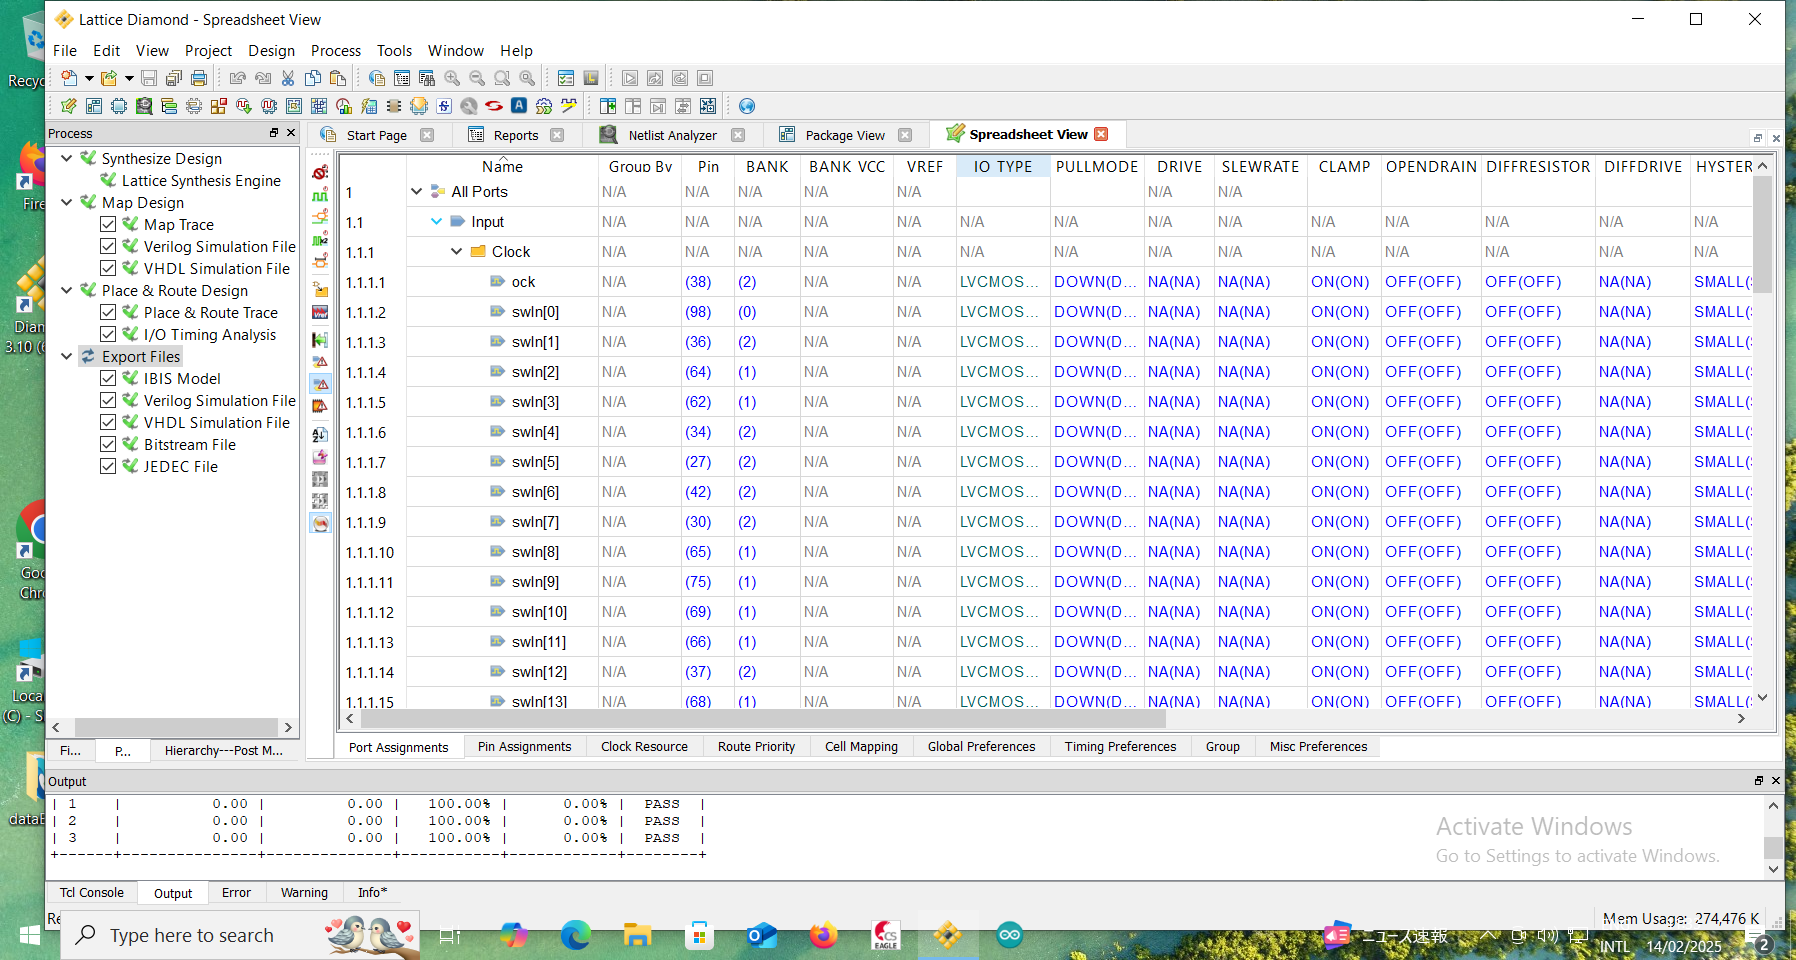The height and width of the screenshot is (960, 1796).
Task: Click the Zoom Out magnifier icon
Action: pos(477,78)
